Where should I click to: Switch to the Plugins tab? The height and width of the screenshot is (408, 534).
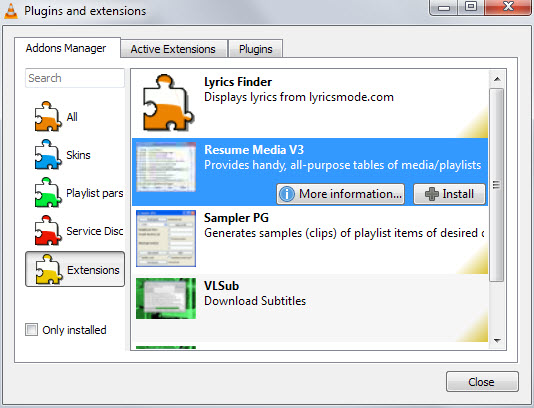tap(255, 49)
